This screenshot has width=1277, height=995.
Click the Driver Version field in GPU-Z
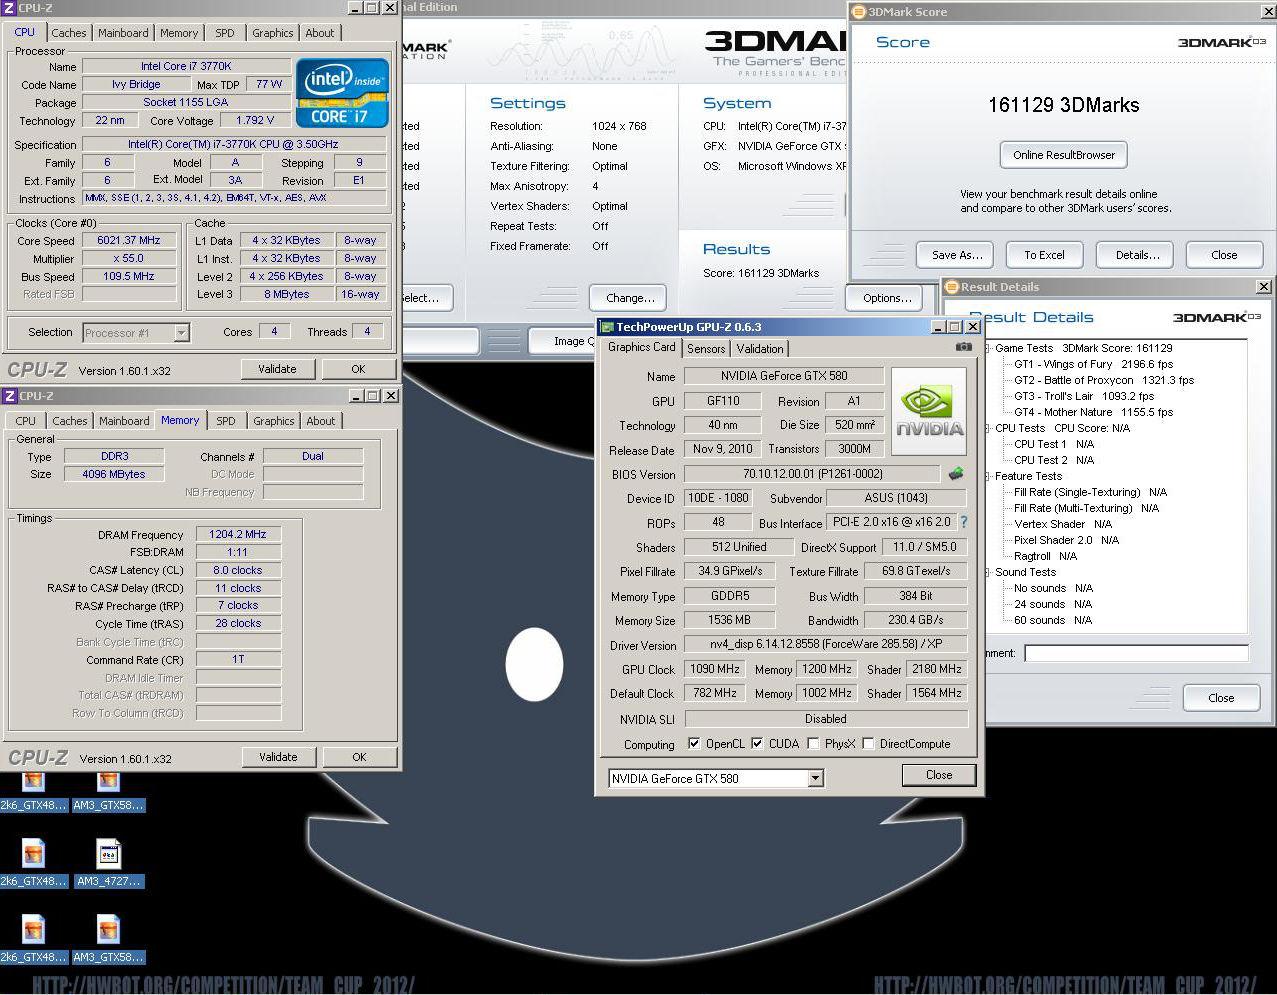(826, 645)
